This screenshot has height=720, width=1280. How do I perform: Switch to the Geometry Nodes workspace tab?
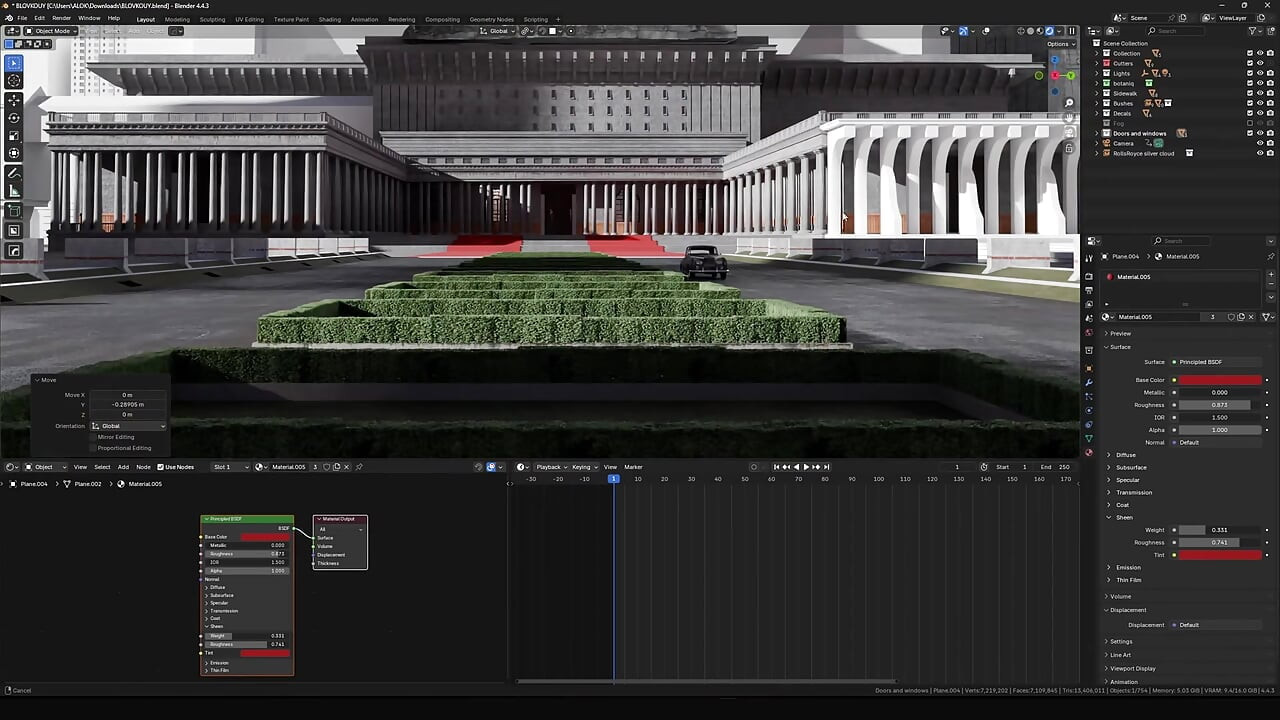pos(491,19)
